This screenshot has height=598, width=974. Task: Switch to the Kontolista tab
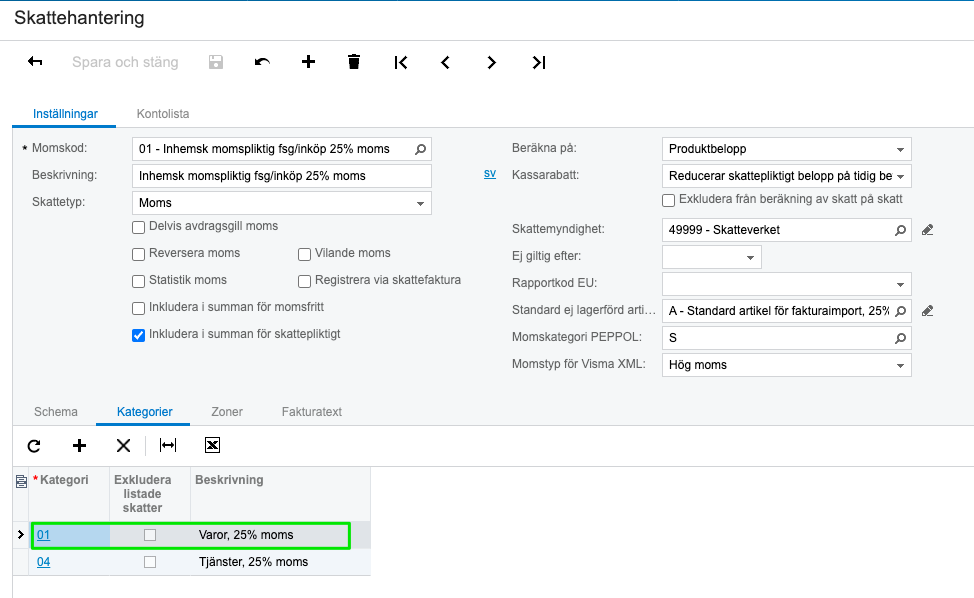163,114
